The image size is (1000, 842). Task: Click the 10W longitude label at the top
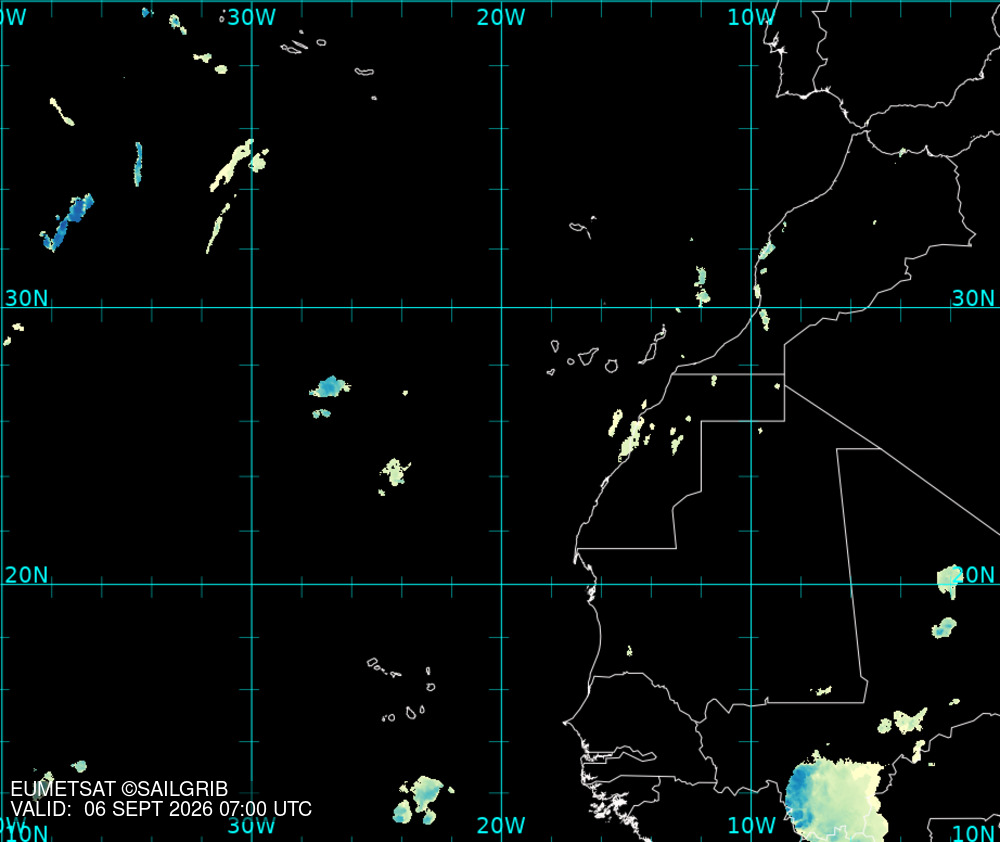point(751,17)
